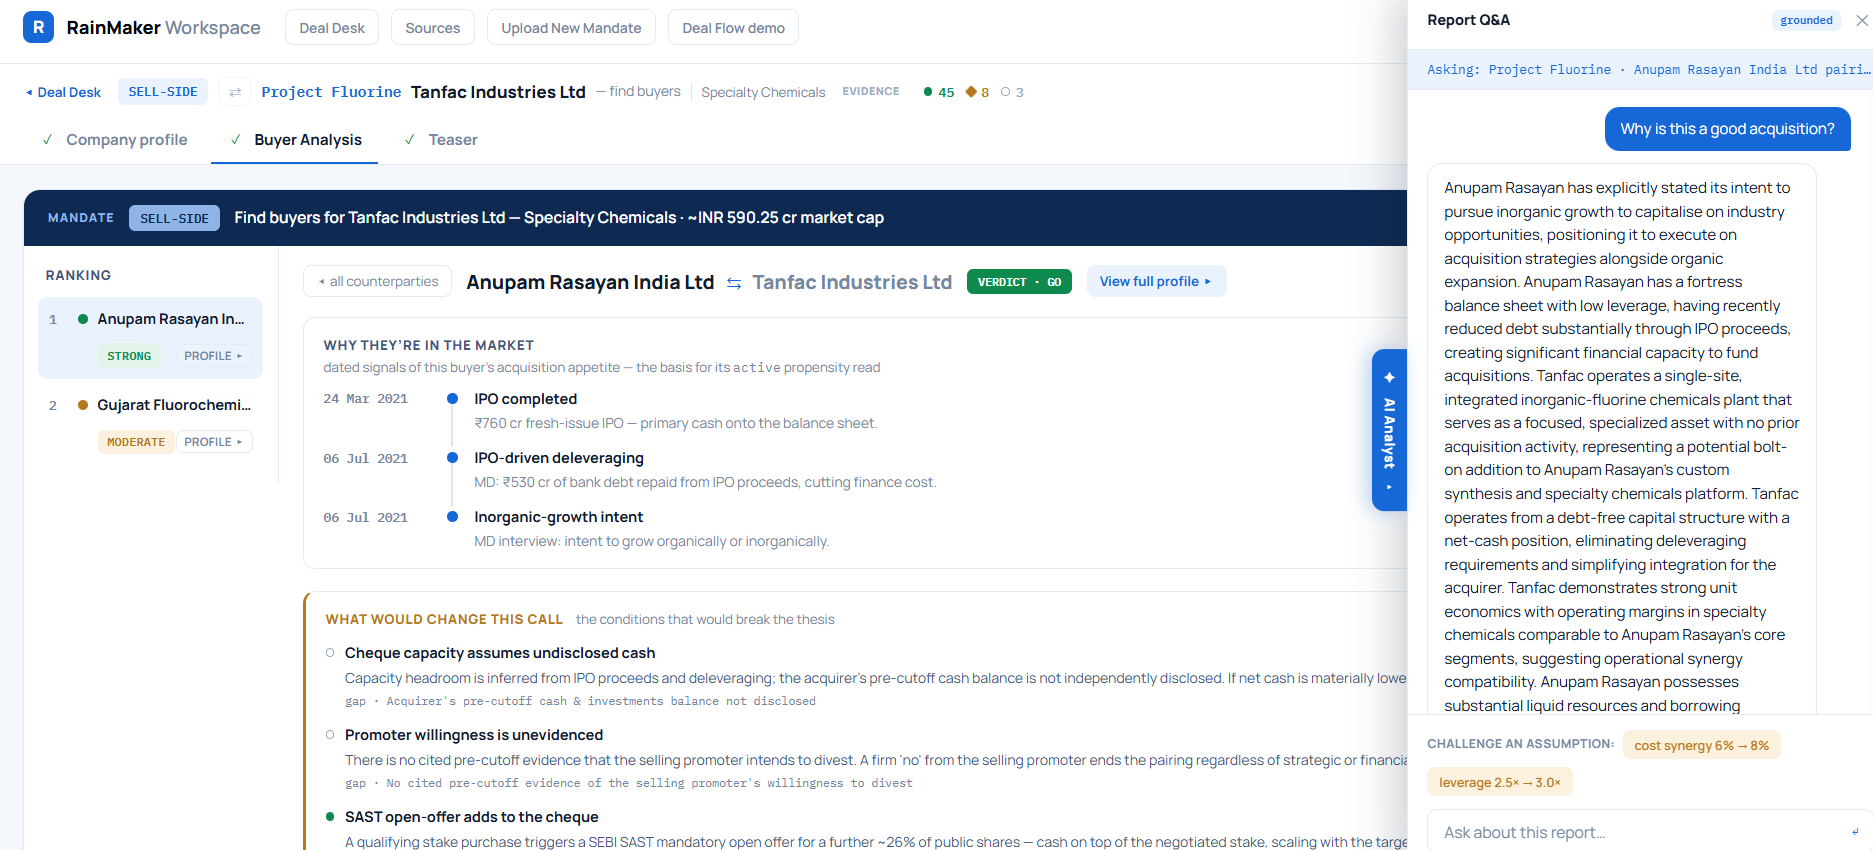
Task: Click the STRONG rating badge
Action: click(x=129, y=356)
